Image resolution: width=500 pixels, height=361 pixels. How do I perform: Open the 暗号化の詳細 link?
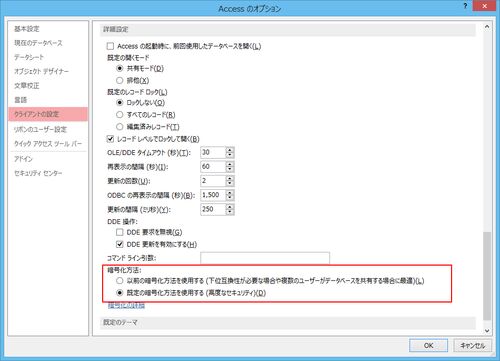coord(126,305)
